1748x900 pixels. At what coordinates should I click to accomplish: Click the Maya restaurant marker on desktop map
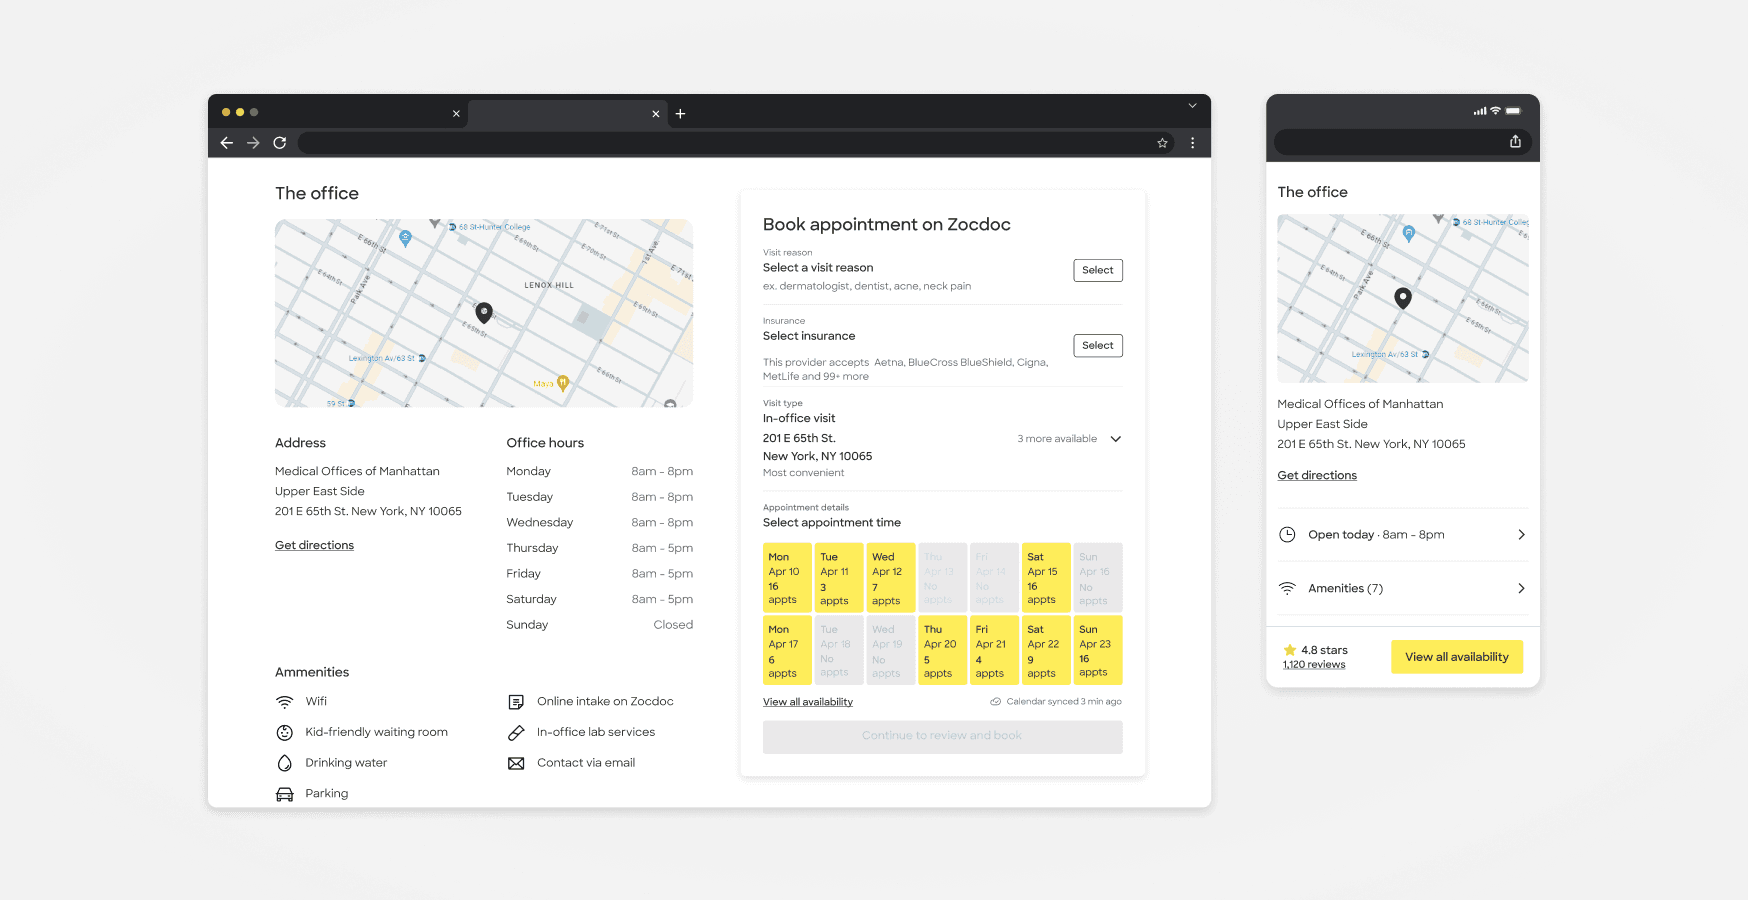[563, 382]
